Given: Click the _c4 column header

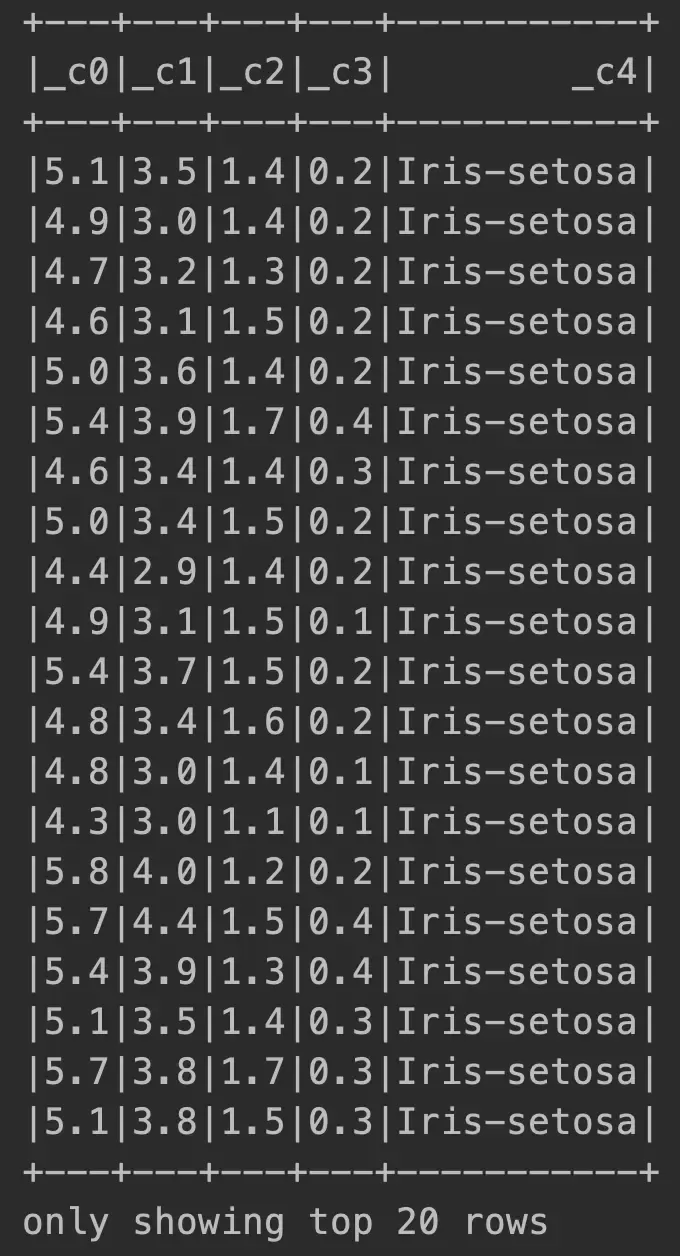Looking at the screenshot, I should pyautogui.click(x=605, y=73).
